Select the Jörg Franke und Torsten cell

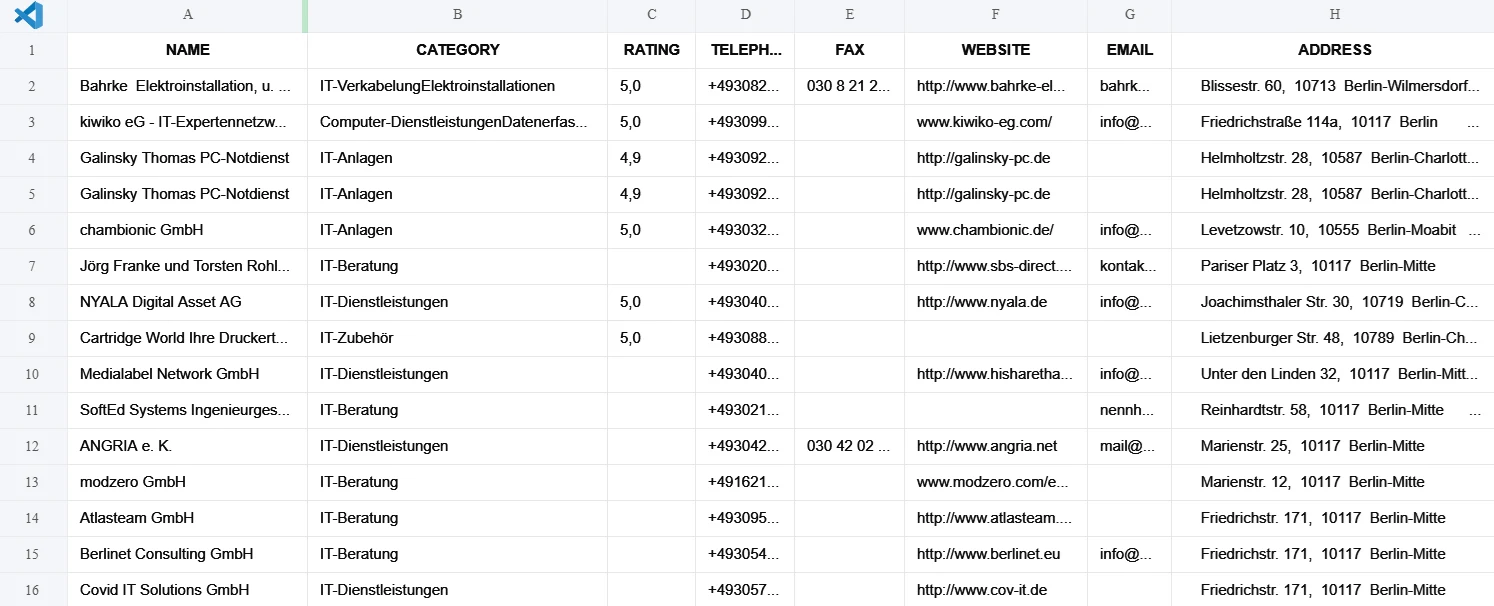(x=188, y=266)
